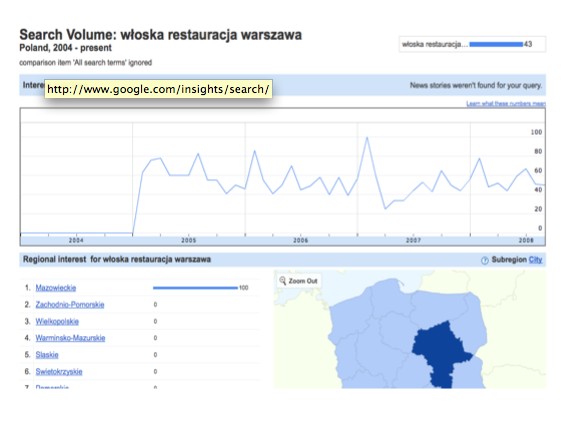Click the 'włoska restauracja...' legend label
The height and width of the screenshot is (429, 564).
[435, 44]
